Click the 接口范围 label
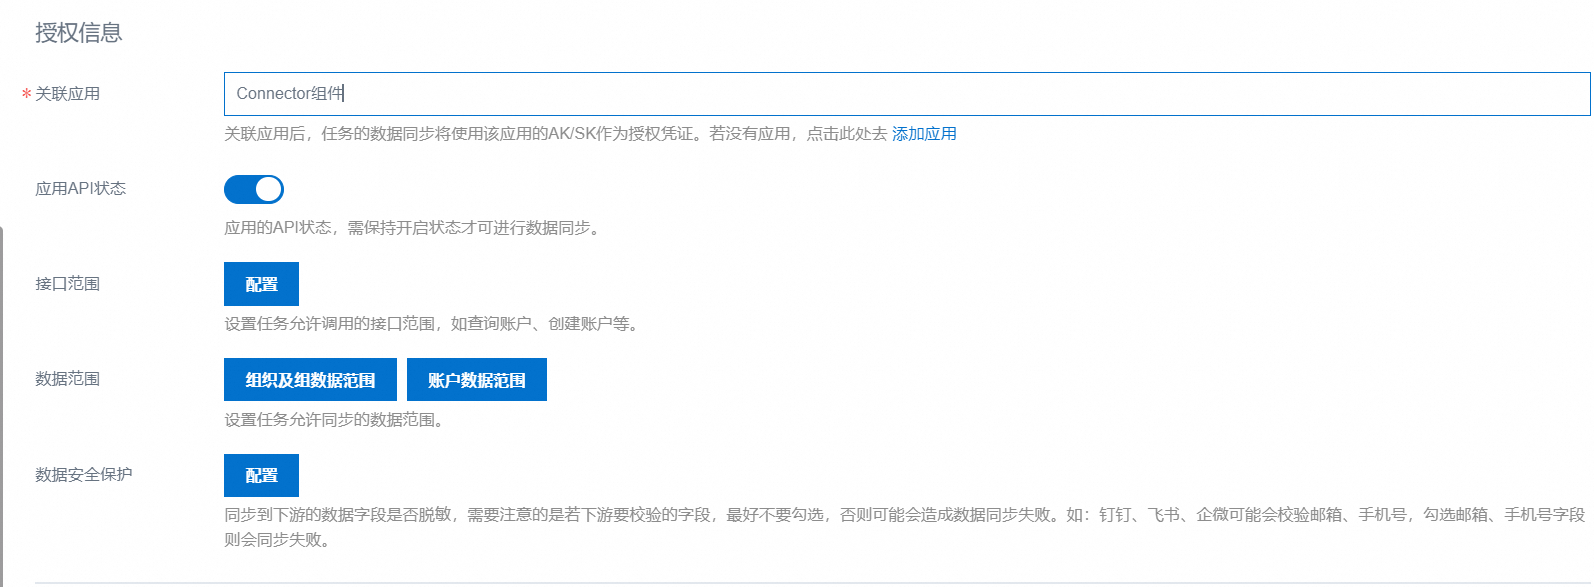This screenshot has width=1594, height=587. click(68, 284)
